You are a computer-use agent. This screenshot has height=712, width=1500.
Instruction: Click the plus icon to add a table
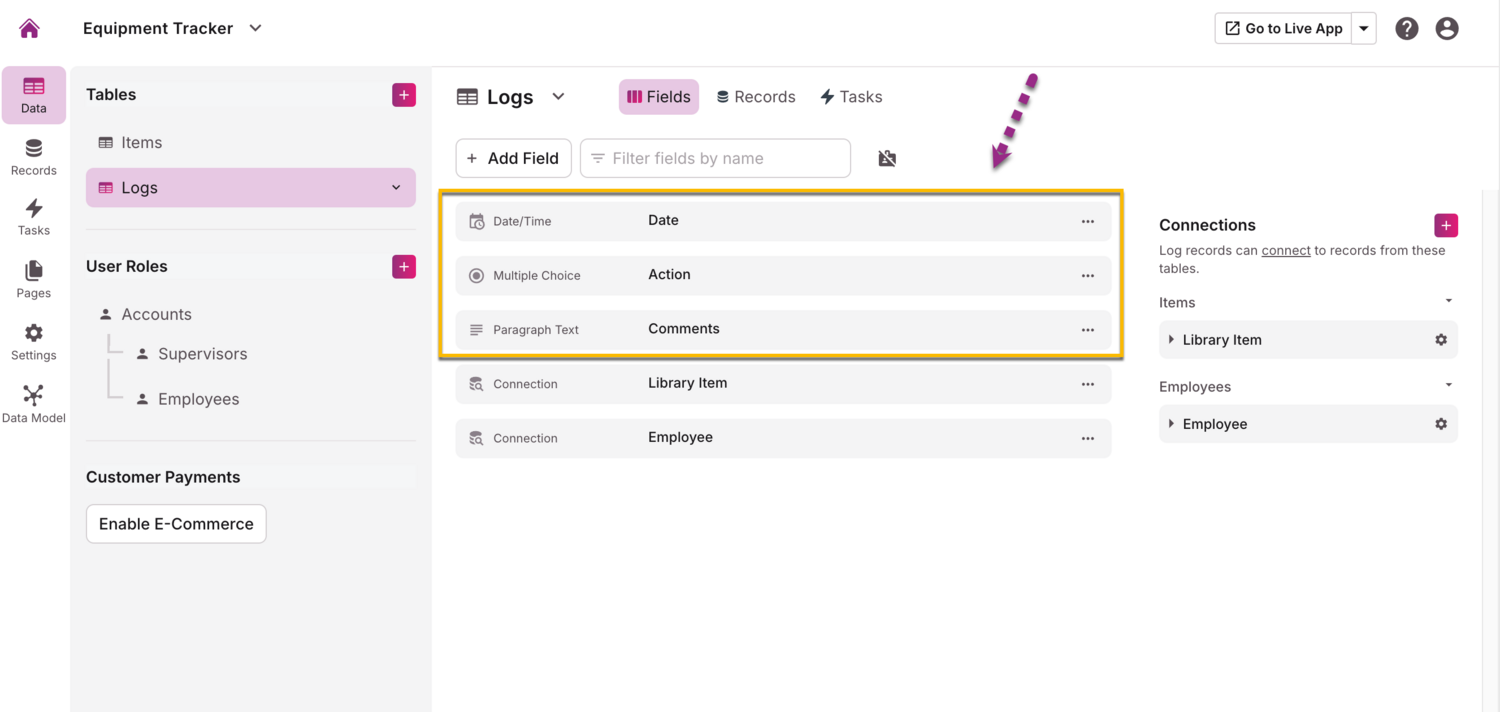coord(404,95)
